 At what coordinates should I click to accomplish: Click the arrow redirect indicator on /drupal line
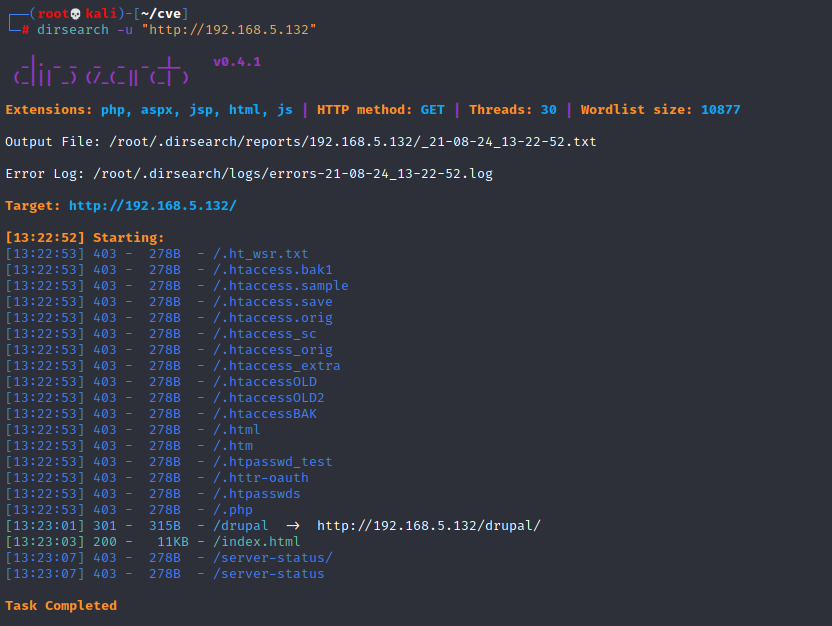click(x=290, y=525)
